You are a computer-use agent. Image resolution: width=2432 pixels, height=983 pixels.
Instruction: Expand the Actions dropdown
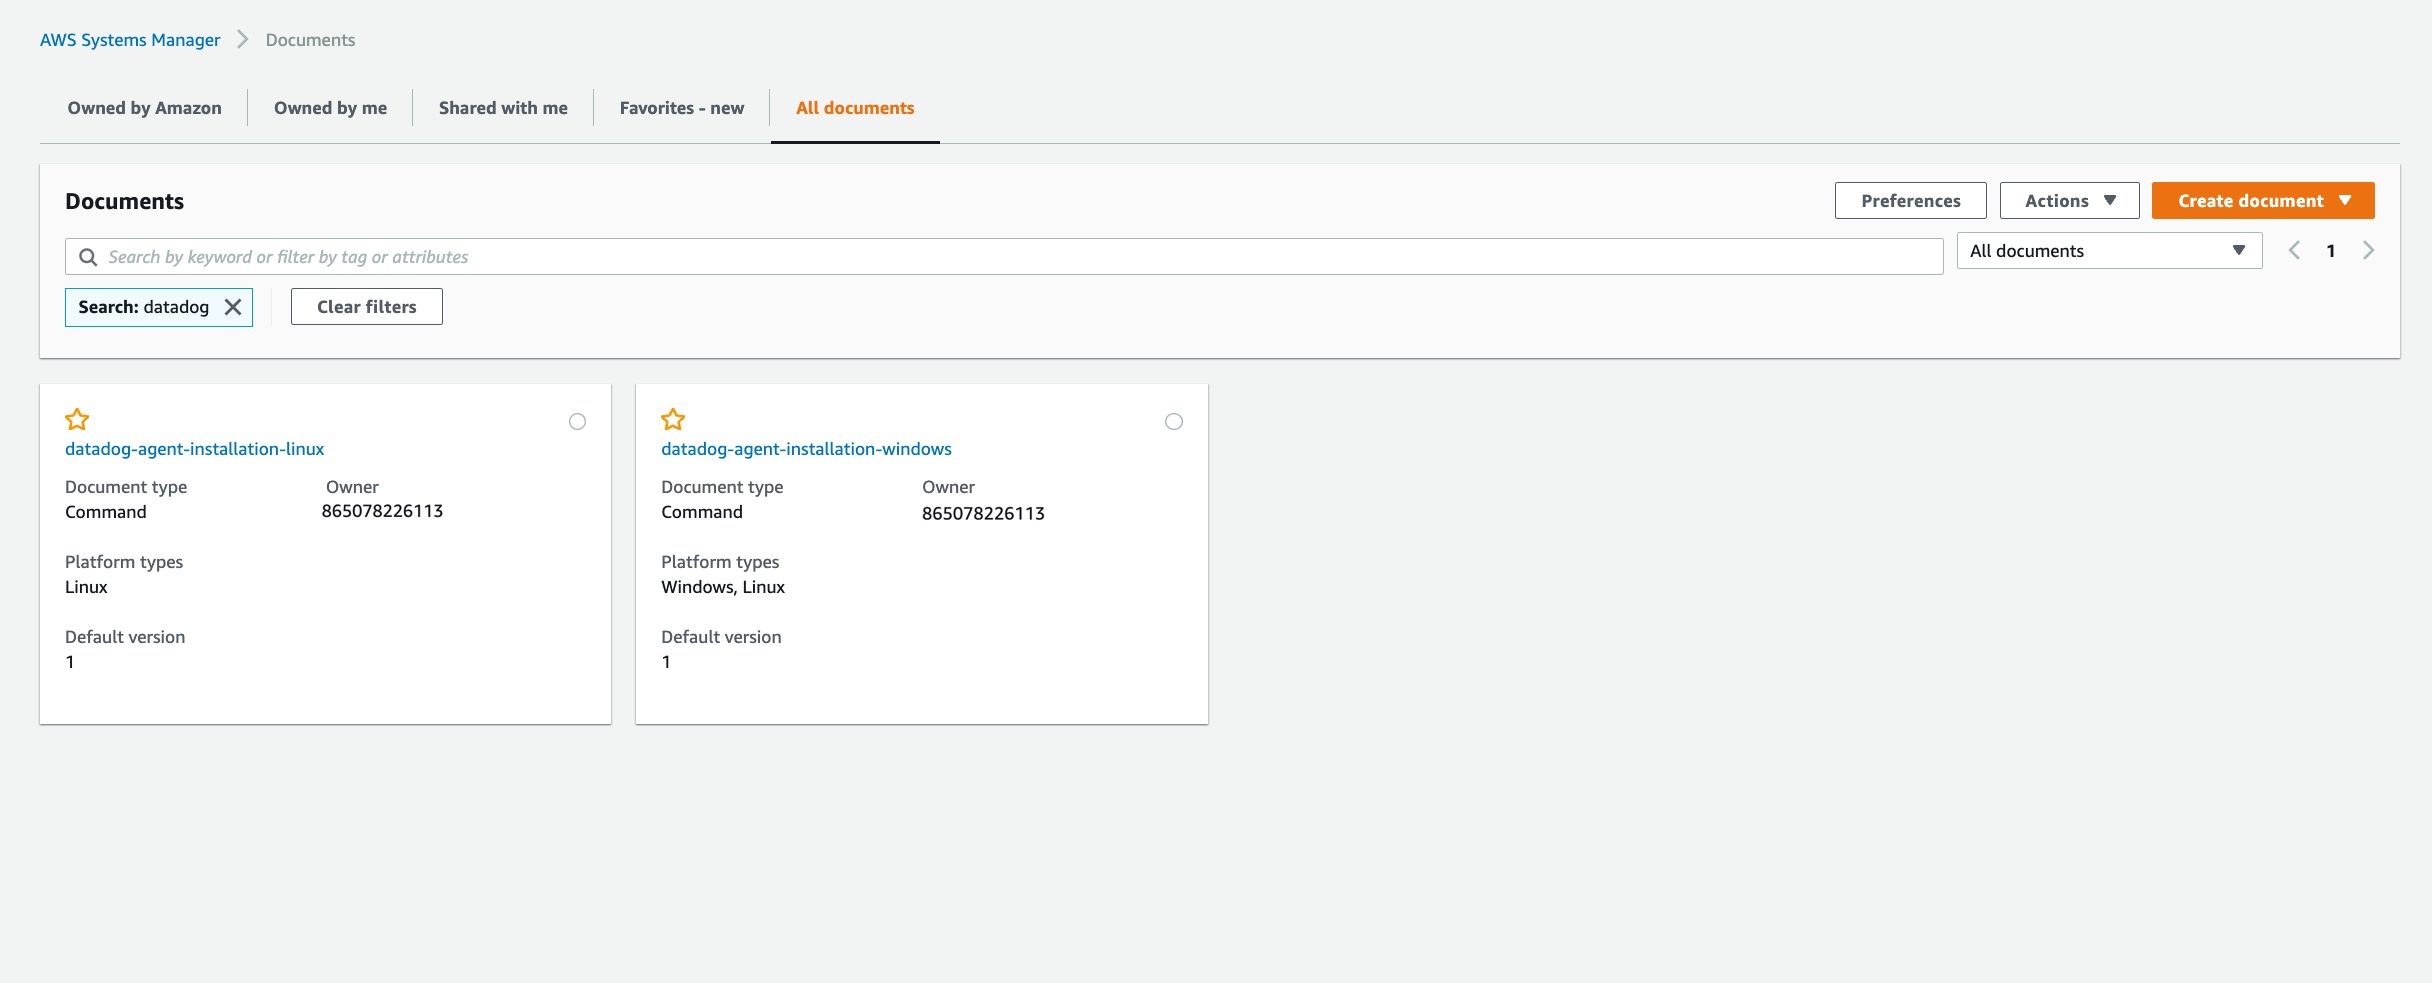pos(2069,200)
